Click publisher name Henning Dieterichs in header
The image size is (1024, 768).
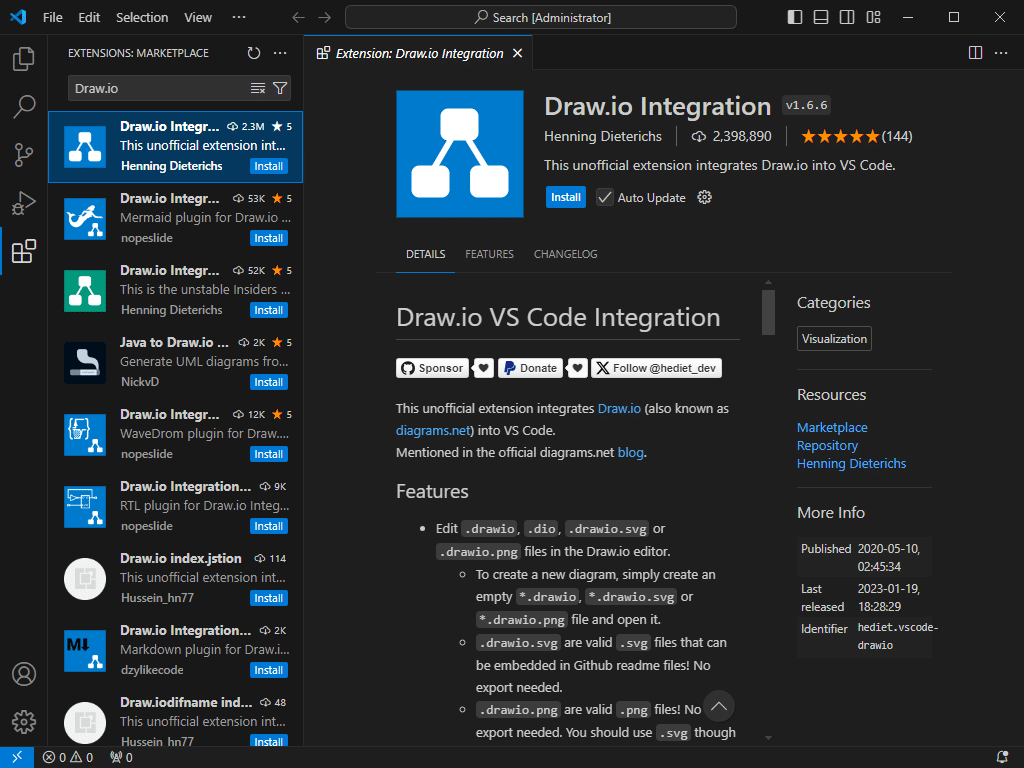pyautogui.click(x=603, y=136)
